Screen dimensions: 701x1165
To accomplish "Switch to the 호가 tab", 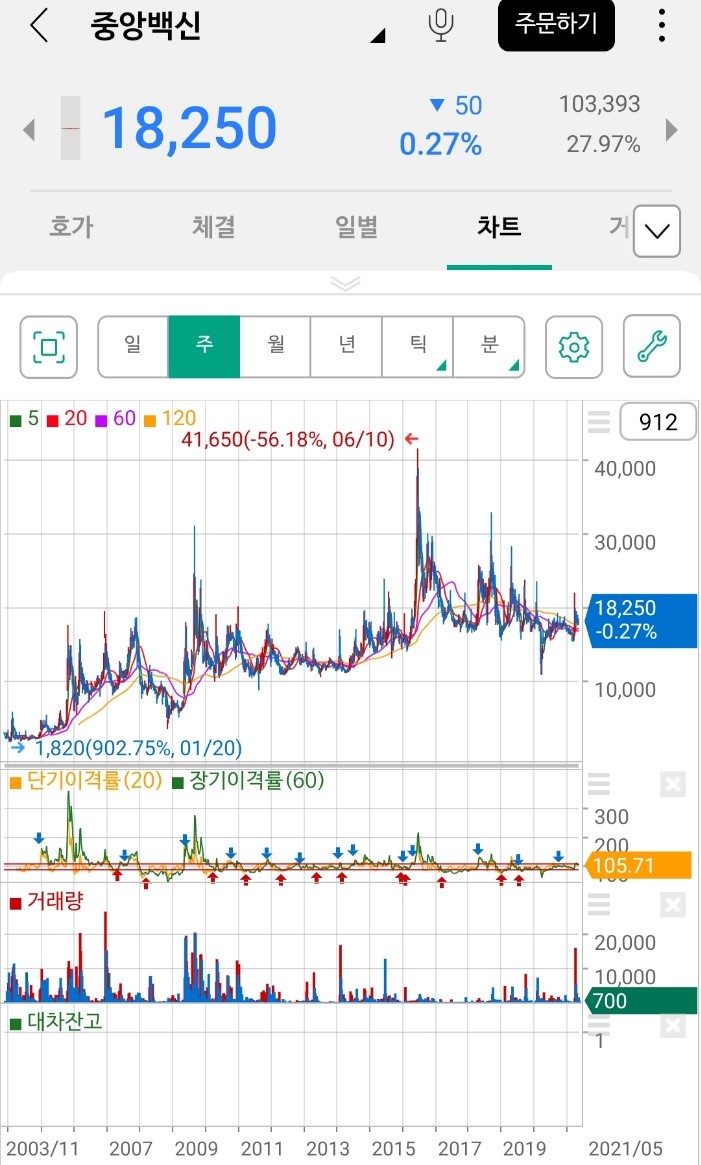I will tap(71, 227).
